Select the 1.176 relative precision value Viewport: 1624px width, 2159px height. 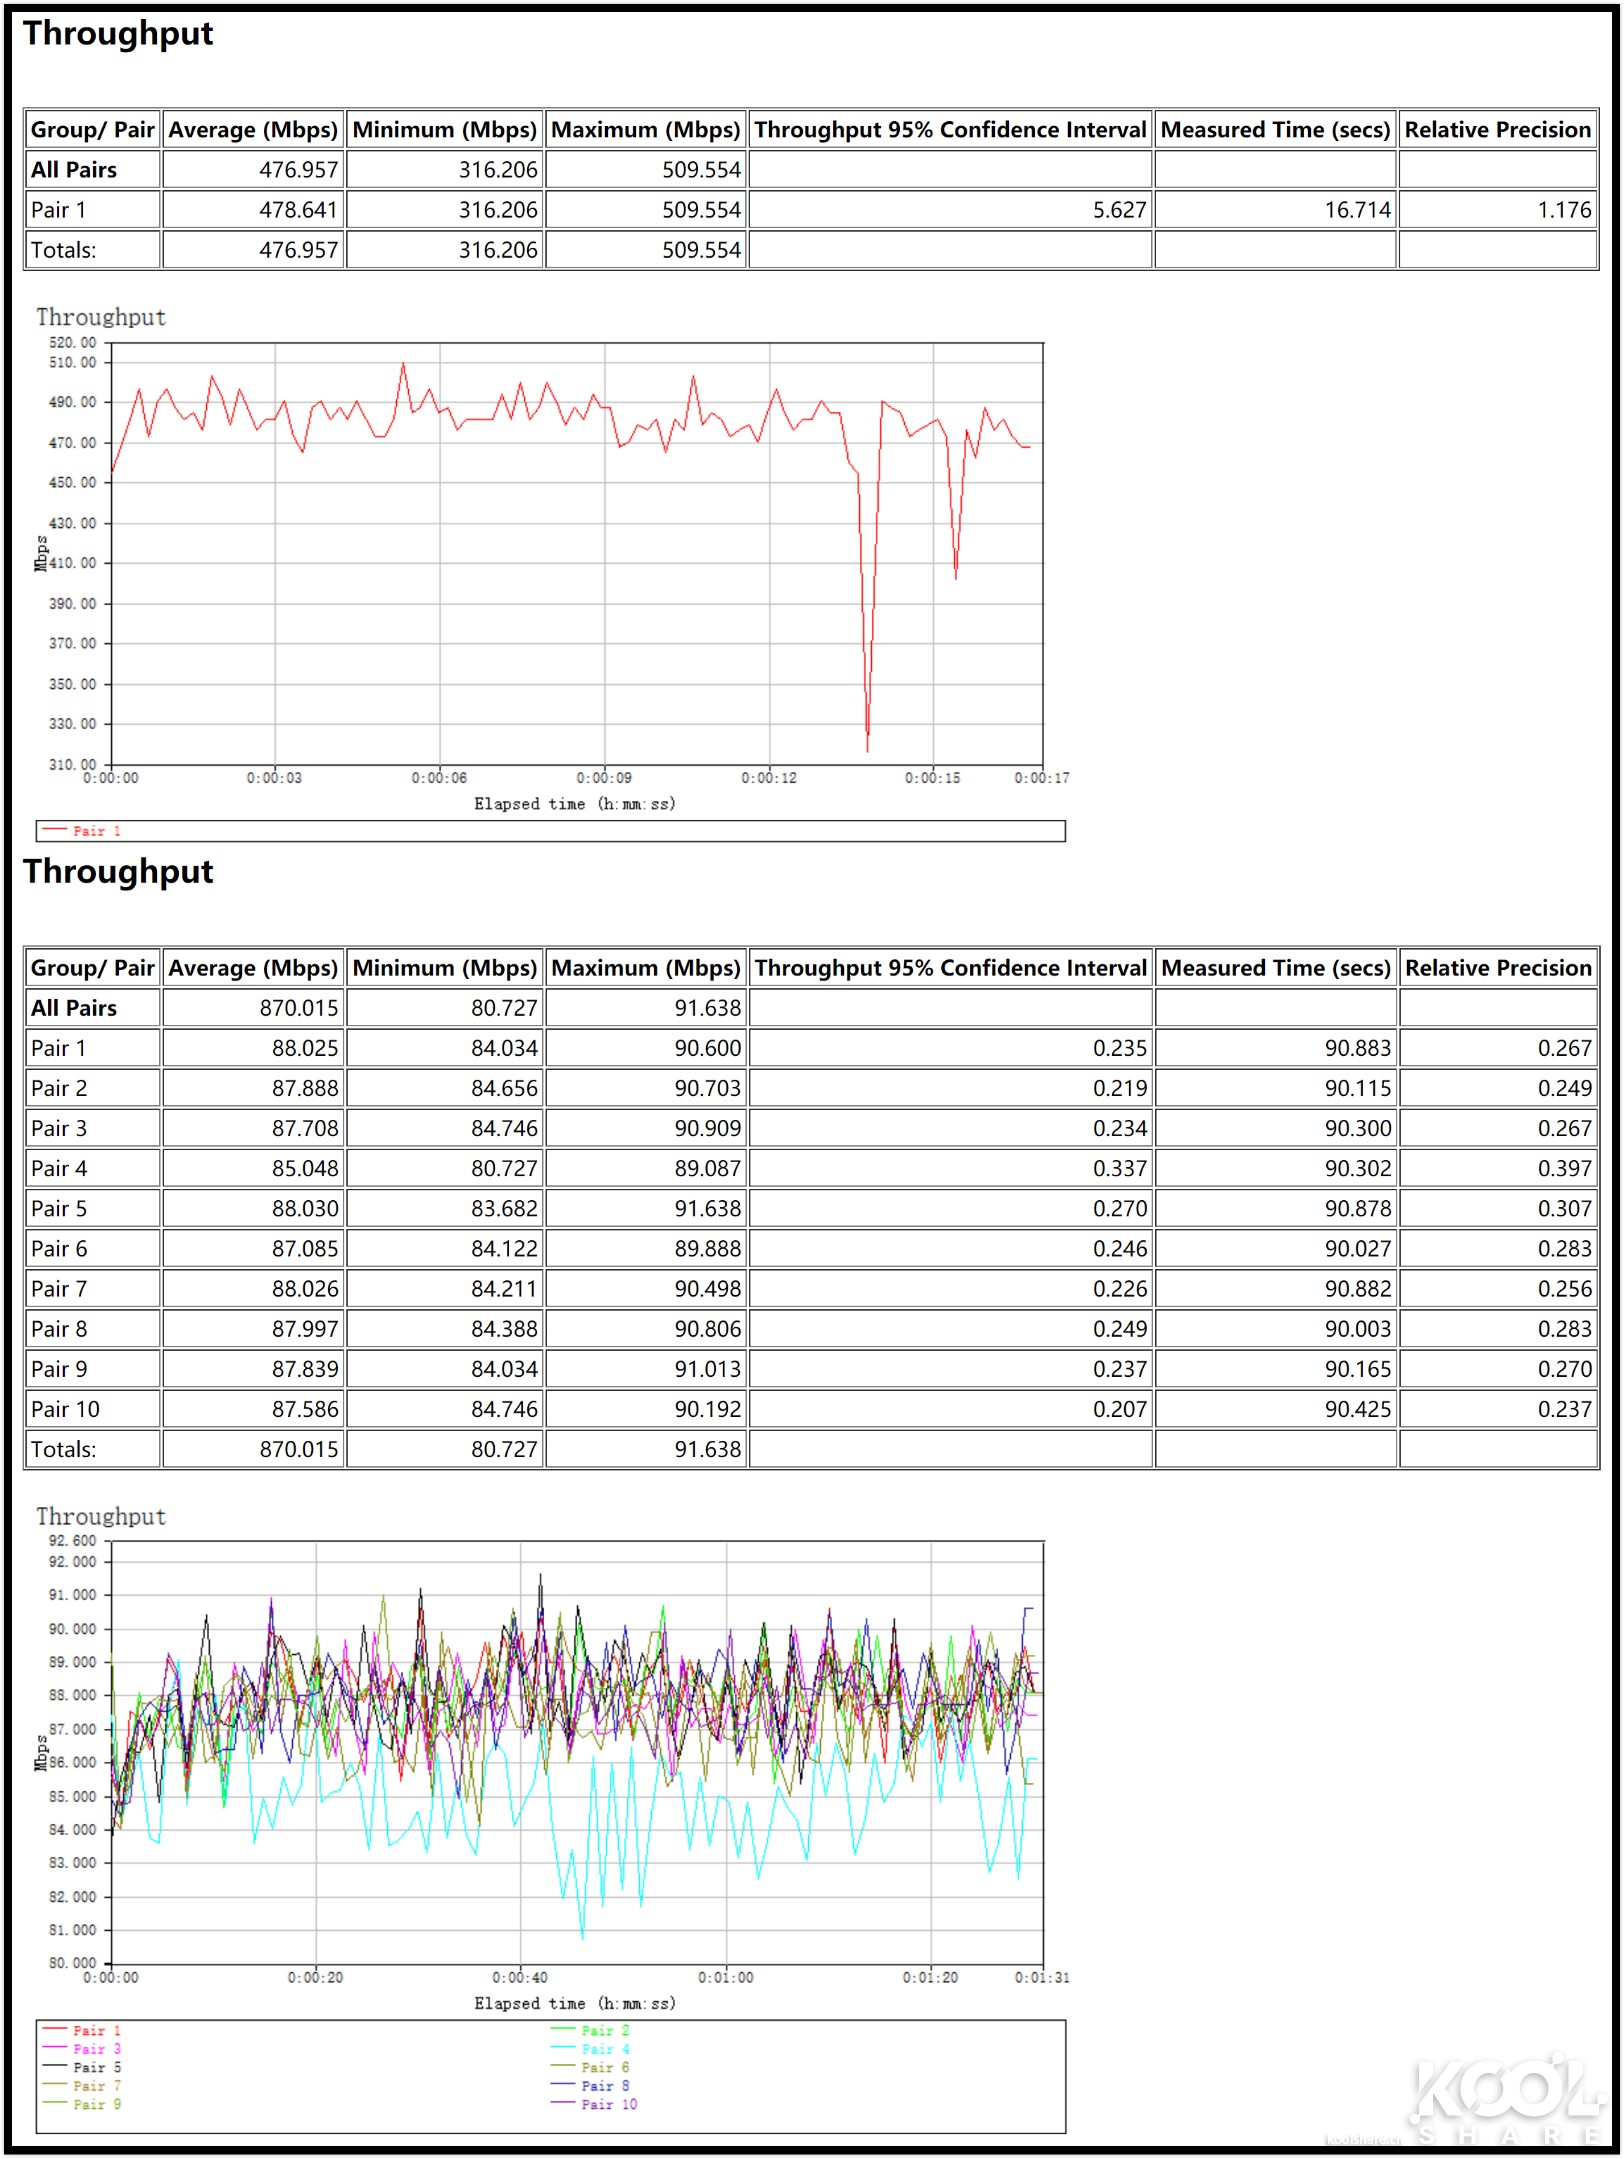(1498, 210)
